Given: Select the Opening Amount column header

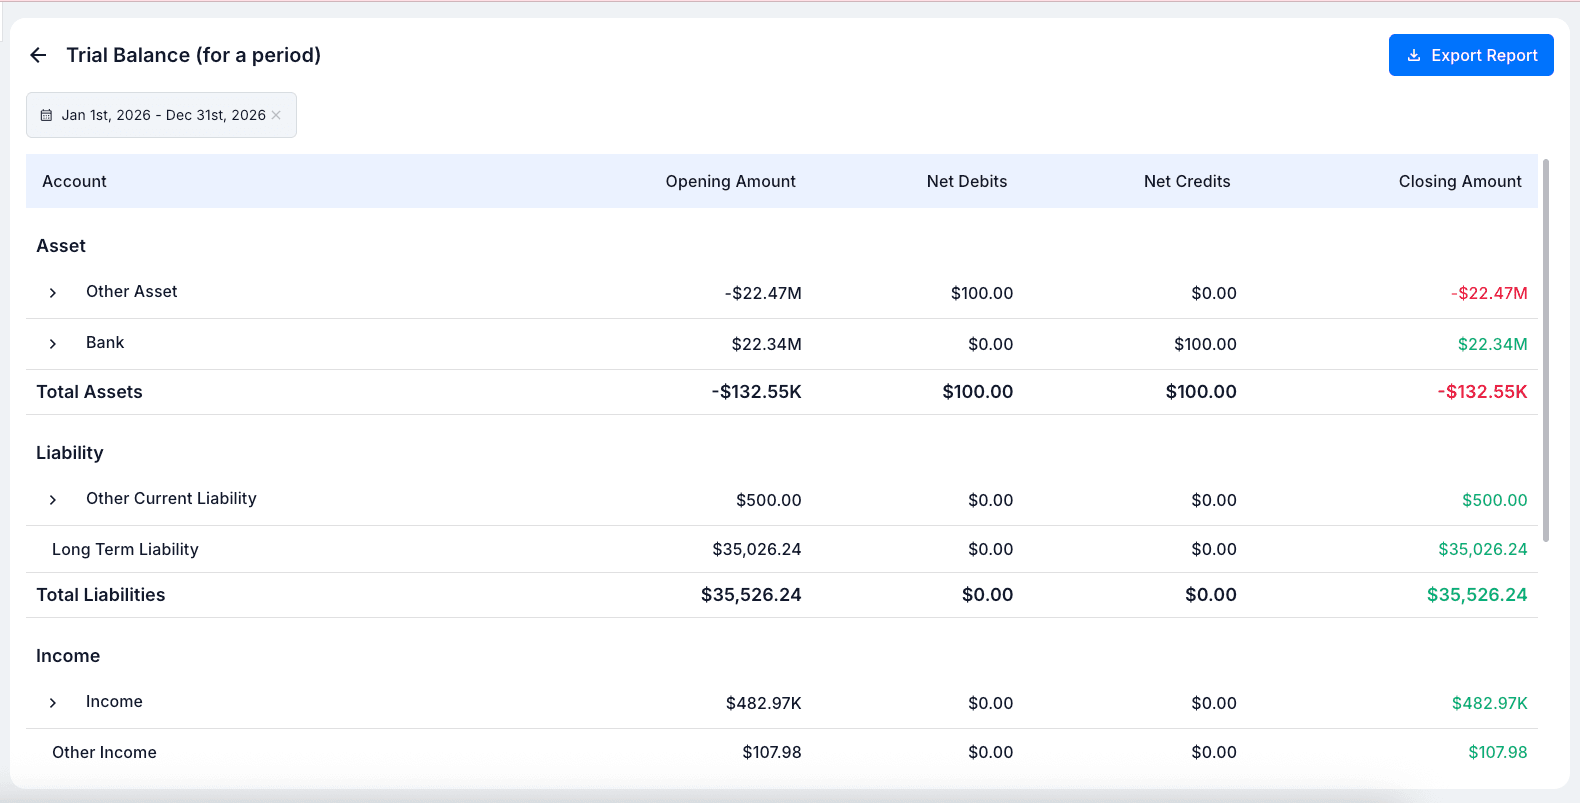Looking at the screenshot, I should tap(731, 181).
